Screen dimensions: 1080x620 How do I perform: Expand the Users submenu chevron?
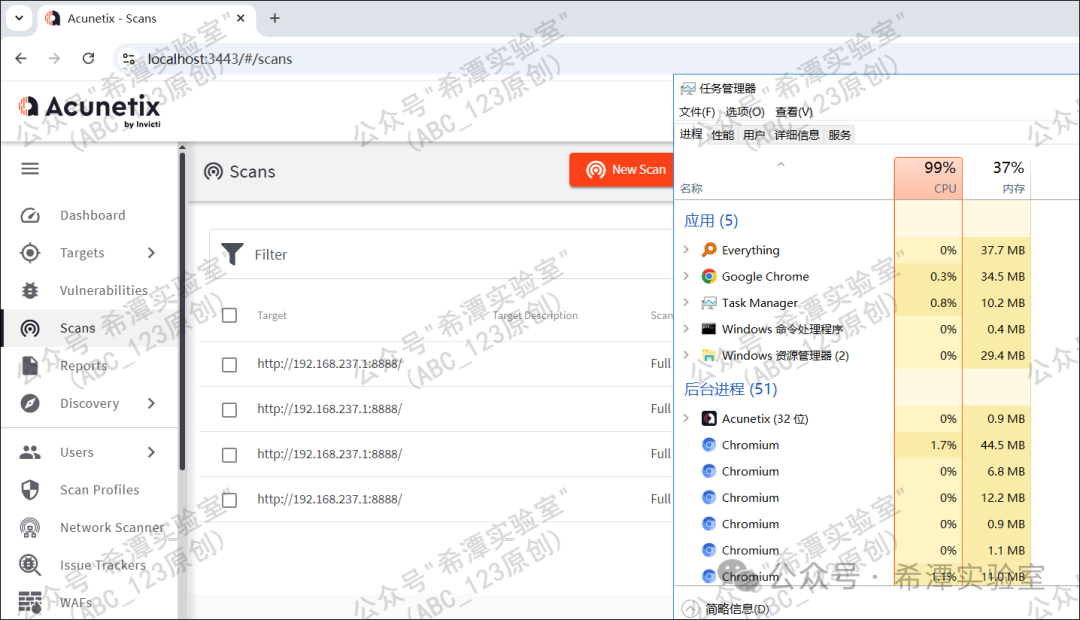coord(152,452)
